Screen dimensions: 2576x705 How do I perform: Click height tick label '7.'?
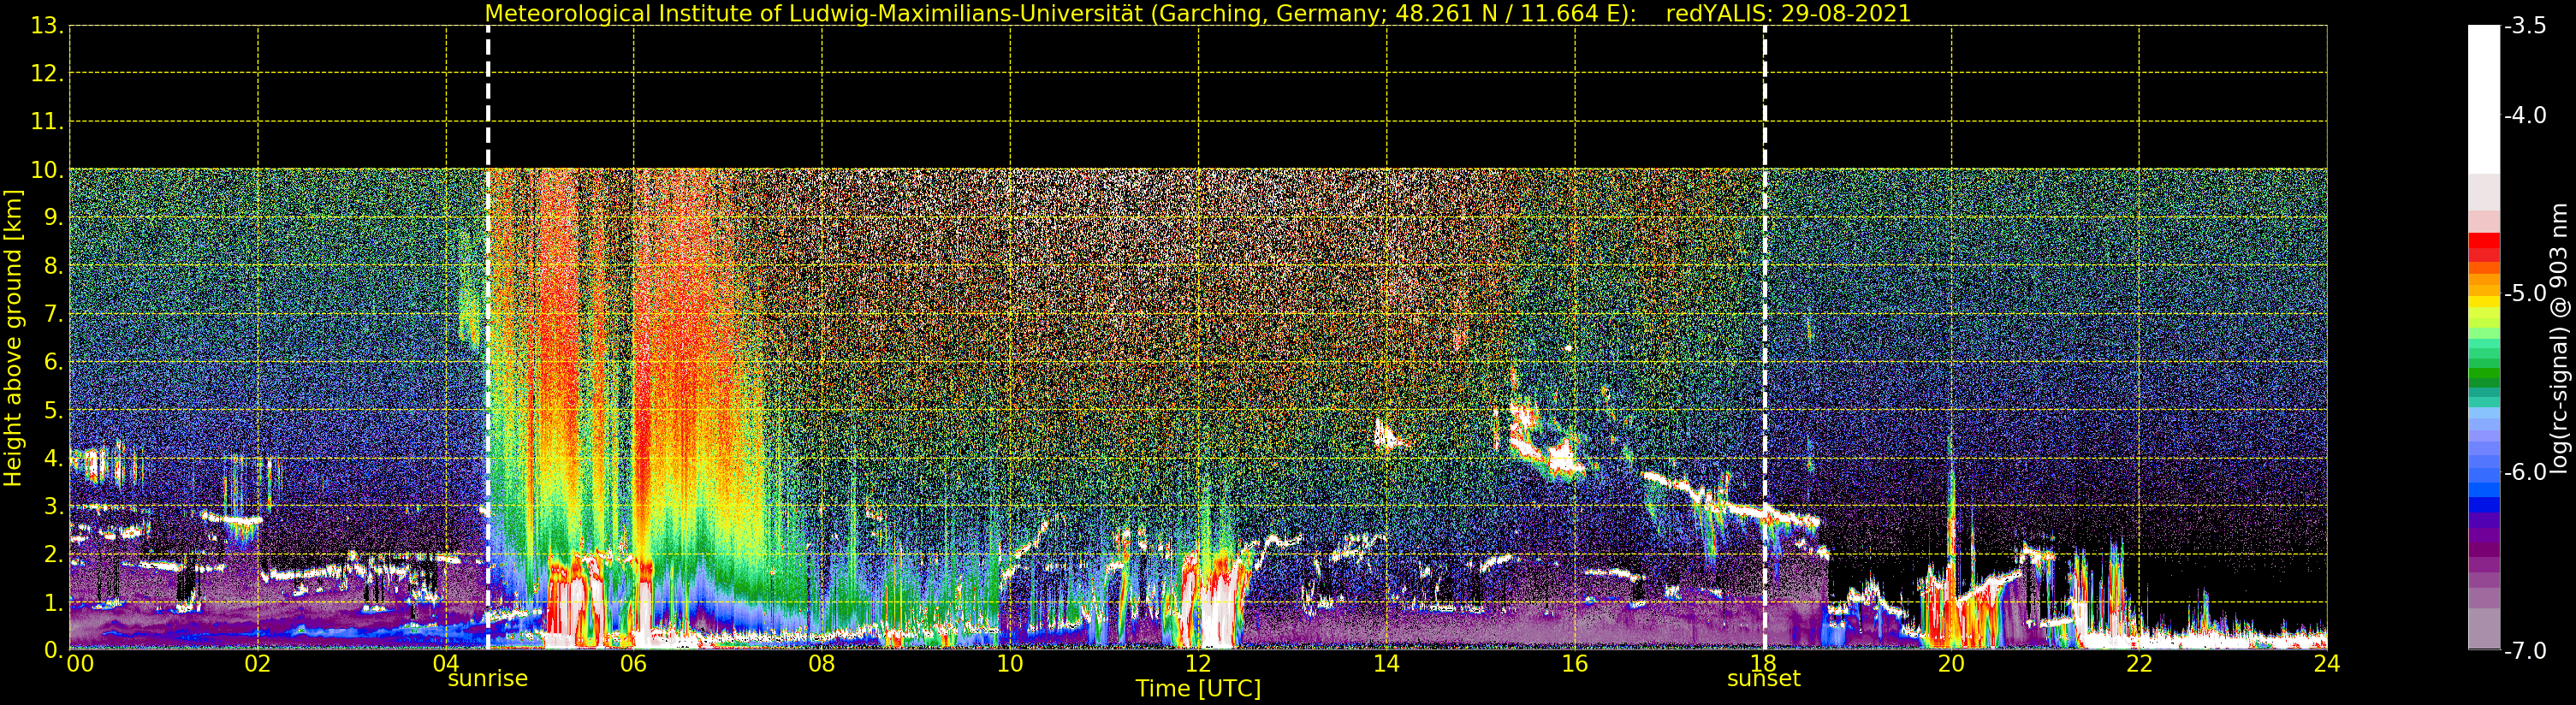tap(54, 314)
